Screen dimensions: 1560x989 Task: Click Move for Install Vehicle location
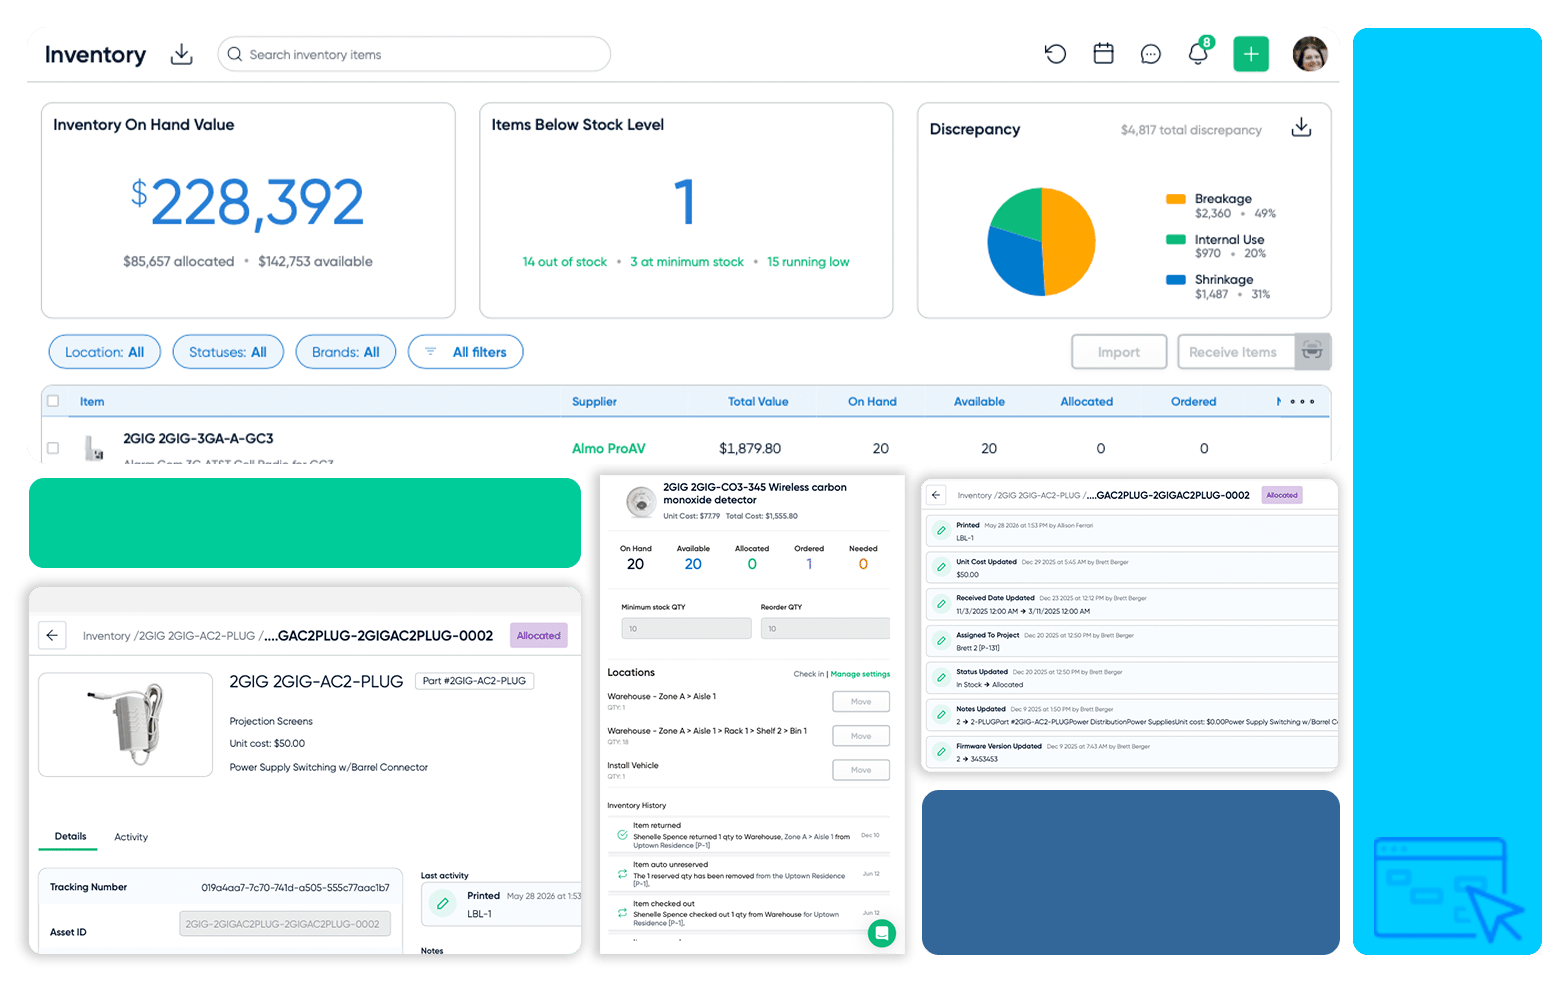click(861, 770)
